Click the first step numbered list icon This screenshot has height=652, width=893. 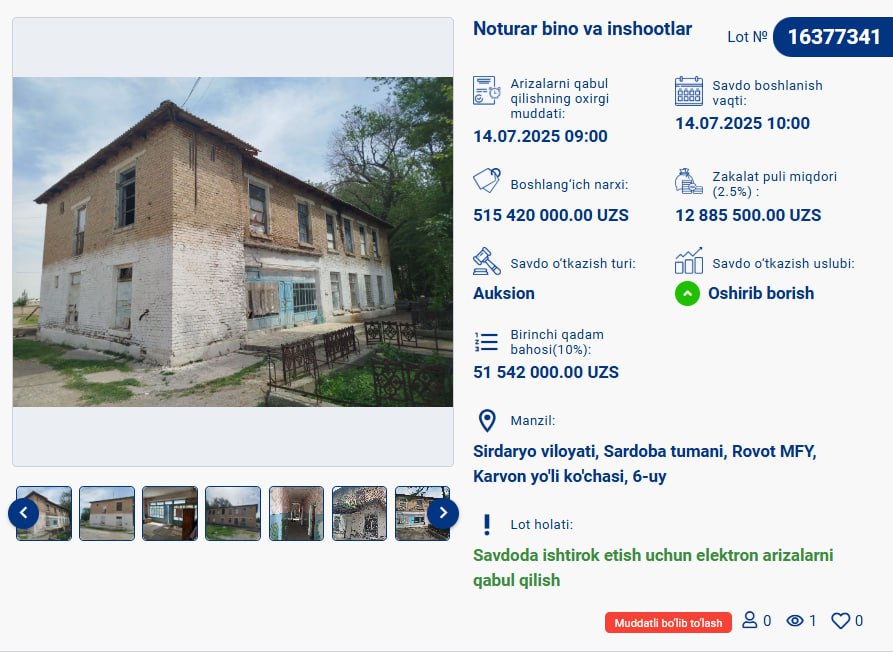click(486, 342)
